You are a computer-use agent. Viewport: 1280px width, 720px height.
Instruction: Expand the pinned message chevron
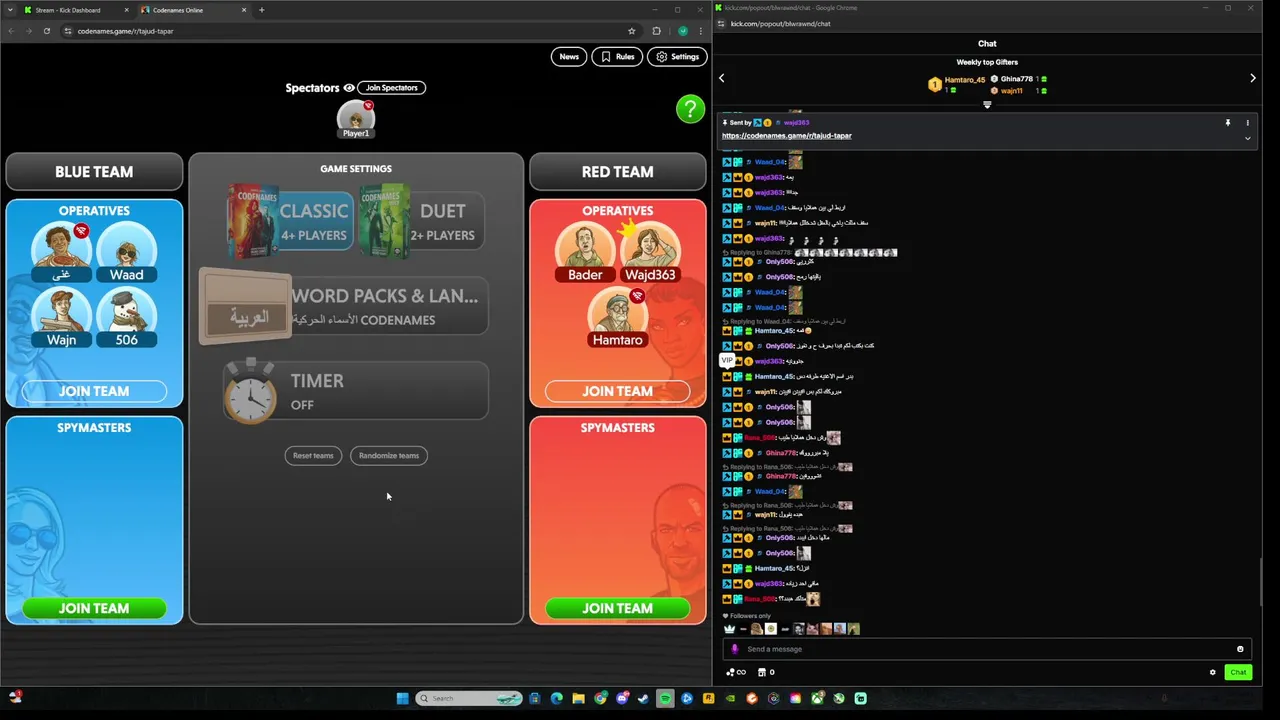tap(1247, 138)
